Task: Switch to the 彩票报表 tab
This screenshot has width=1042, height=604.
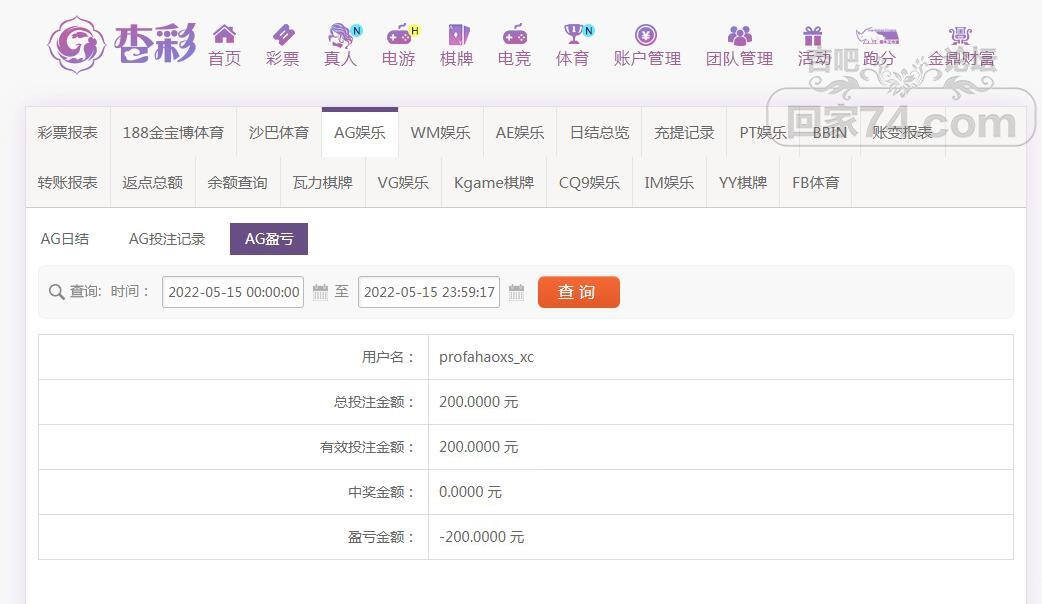Action: pos(67,132)
